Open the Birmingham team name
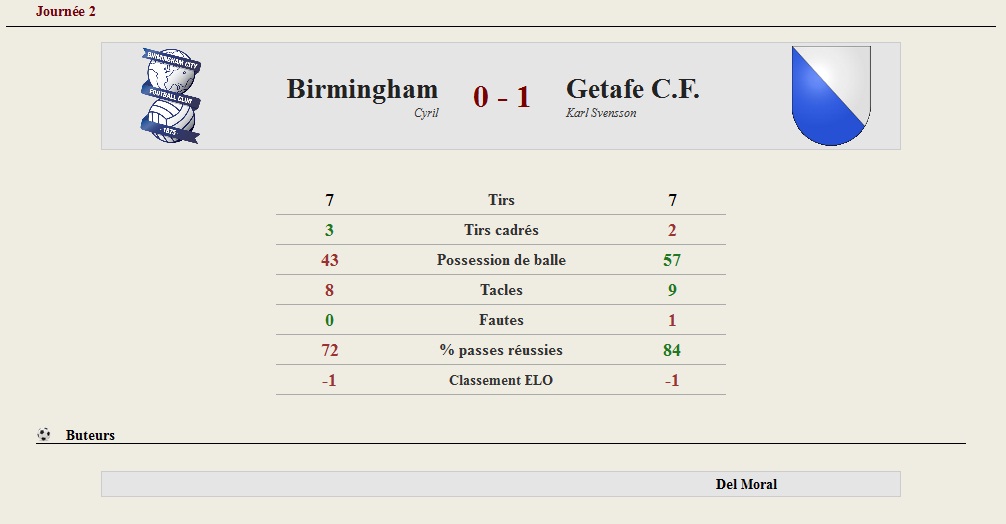This screenshot has width=1006, height=524. (362, 89)
